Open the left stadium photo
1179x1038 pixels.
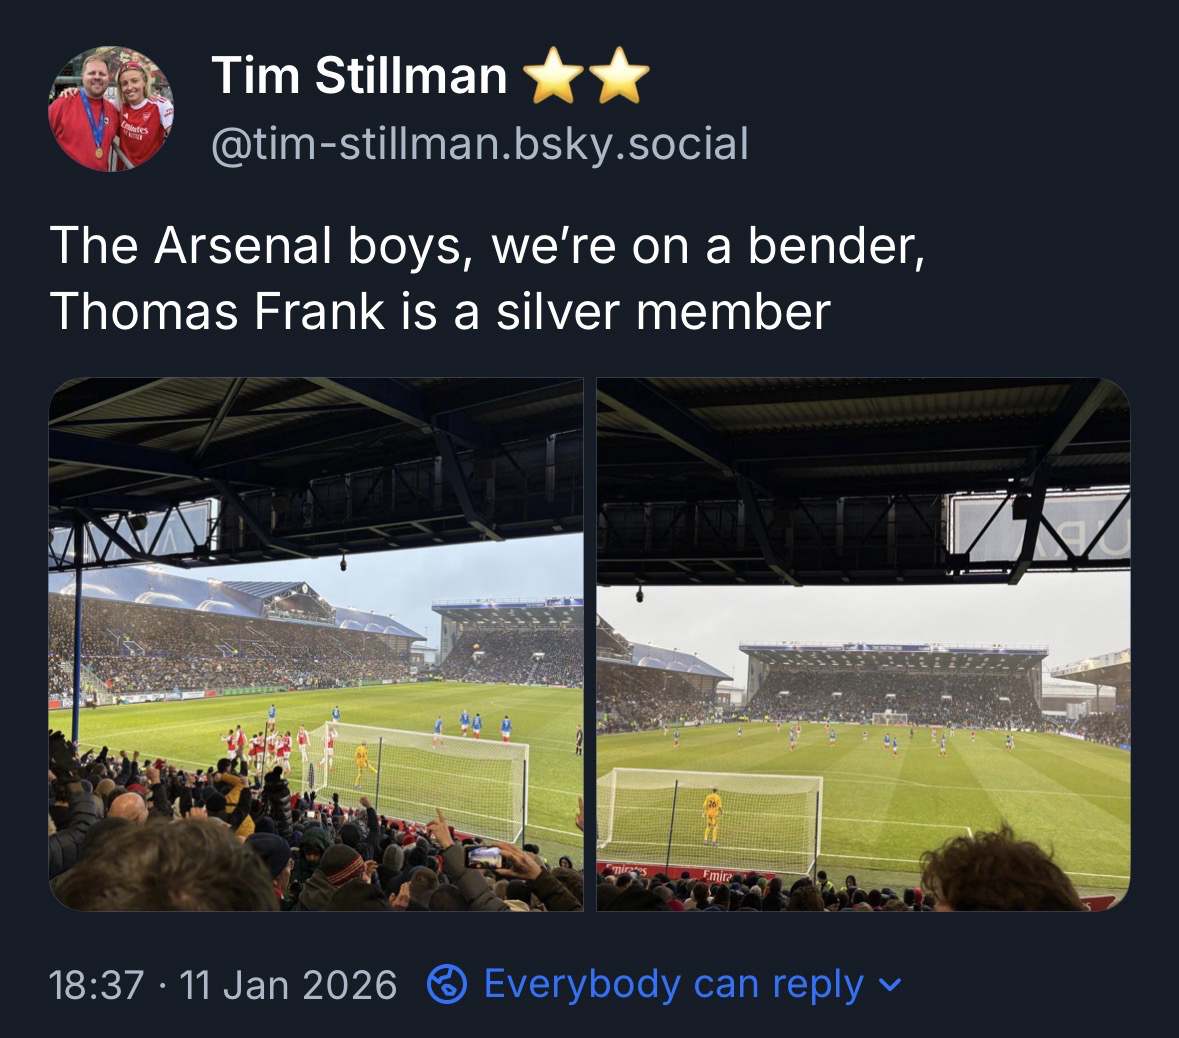[316, 644]
